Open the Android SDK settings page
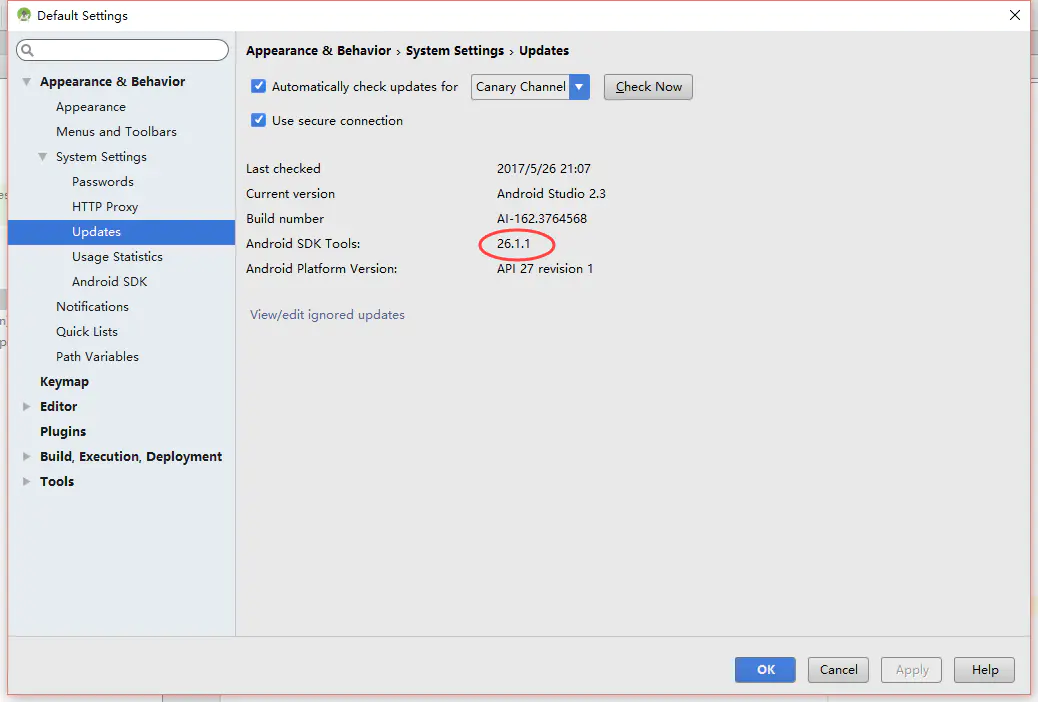1038x702 pixels. (109, 281)
